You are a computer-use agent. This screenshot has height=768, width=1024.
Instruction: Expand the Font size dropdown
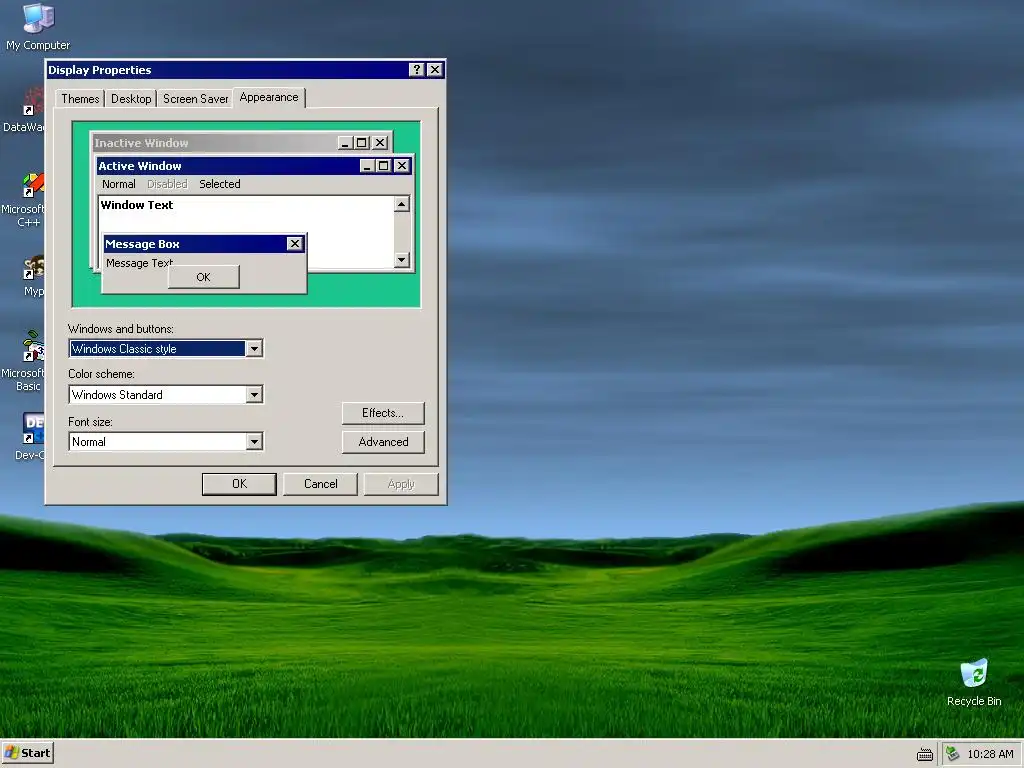(x=254, y=441)
